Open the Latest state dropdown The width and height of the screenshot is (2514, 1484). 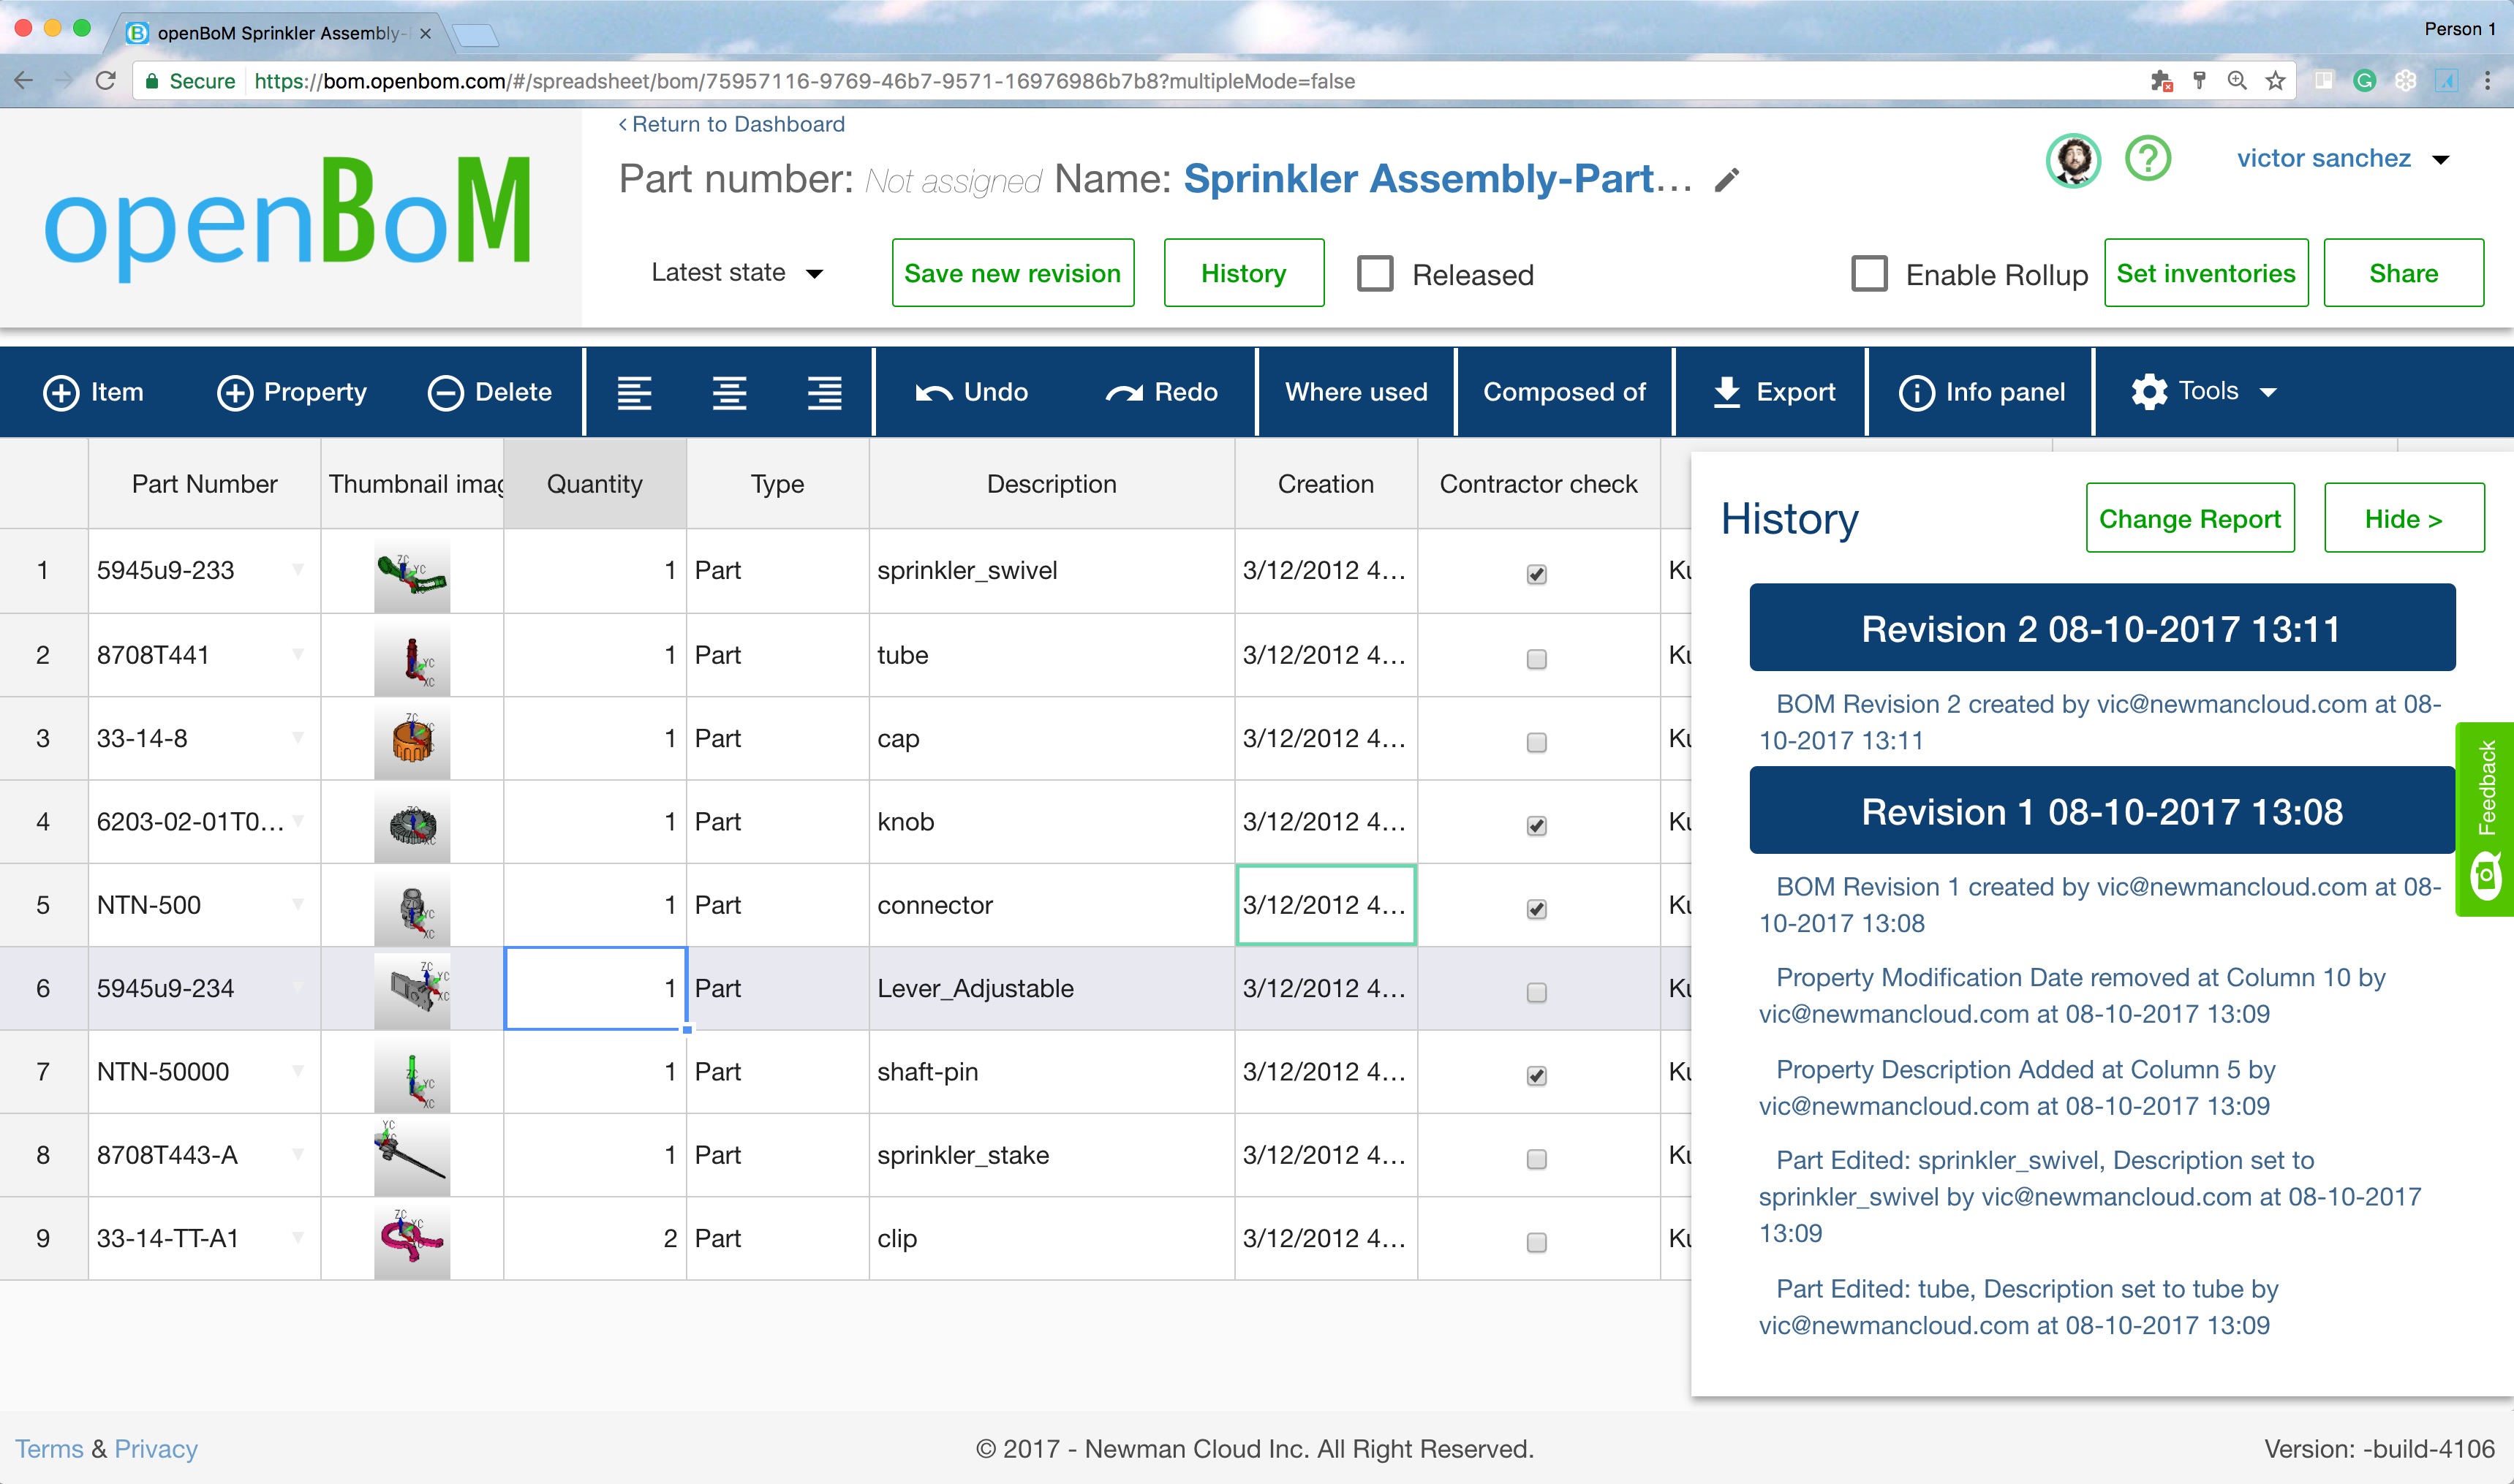click(737, 272)
